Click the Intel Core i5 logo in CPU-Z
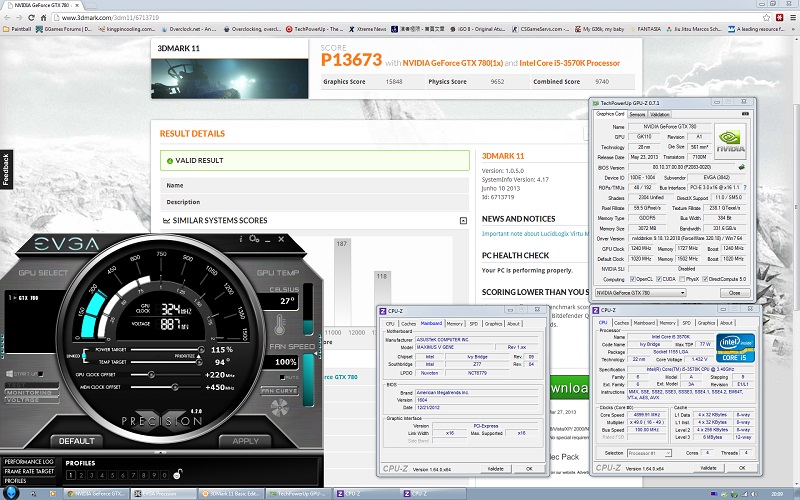Viewport: 800px width, 500px height. (735, 348)
